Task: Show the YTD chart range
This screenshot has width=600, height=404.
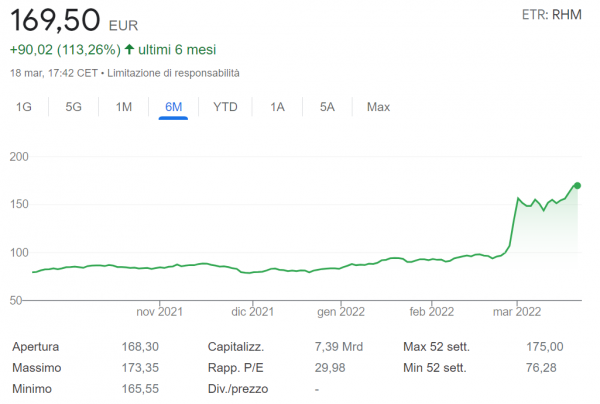Action: [225, 107]
